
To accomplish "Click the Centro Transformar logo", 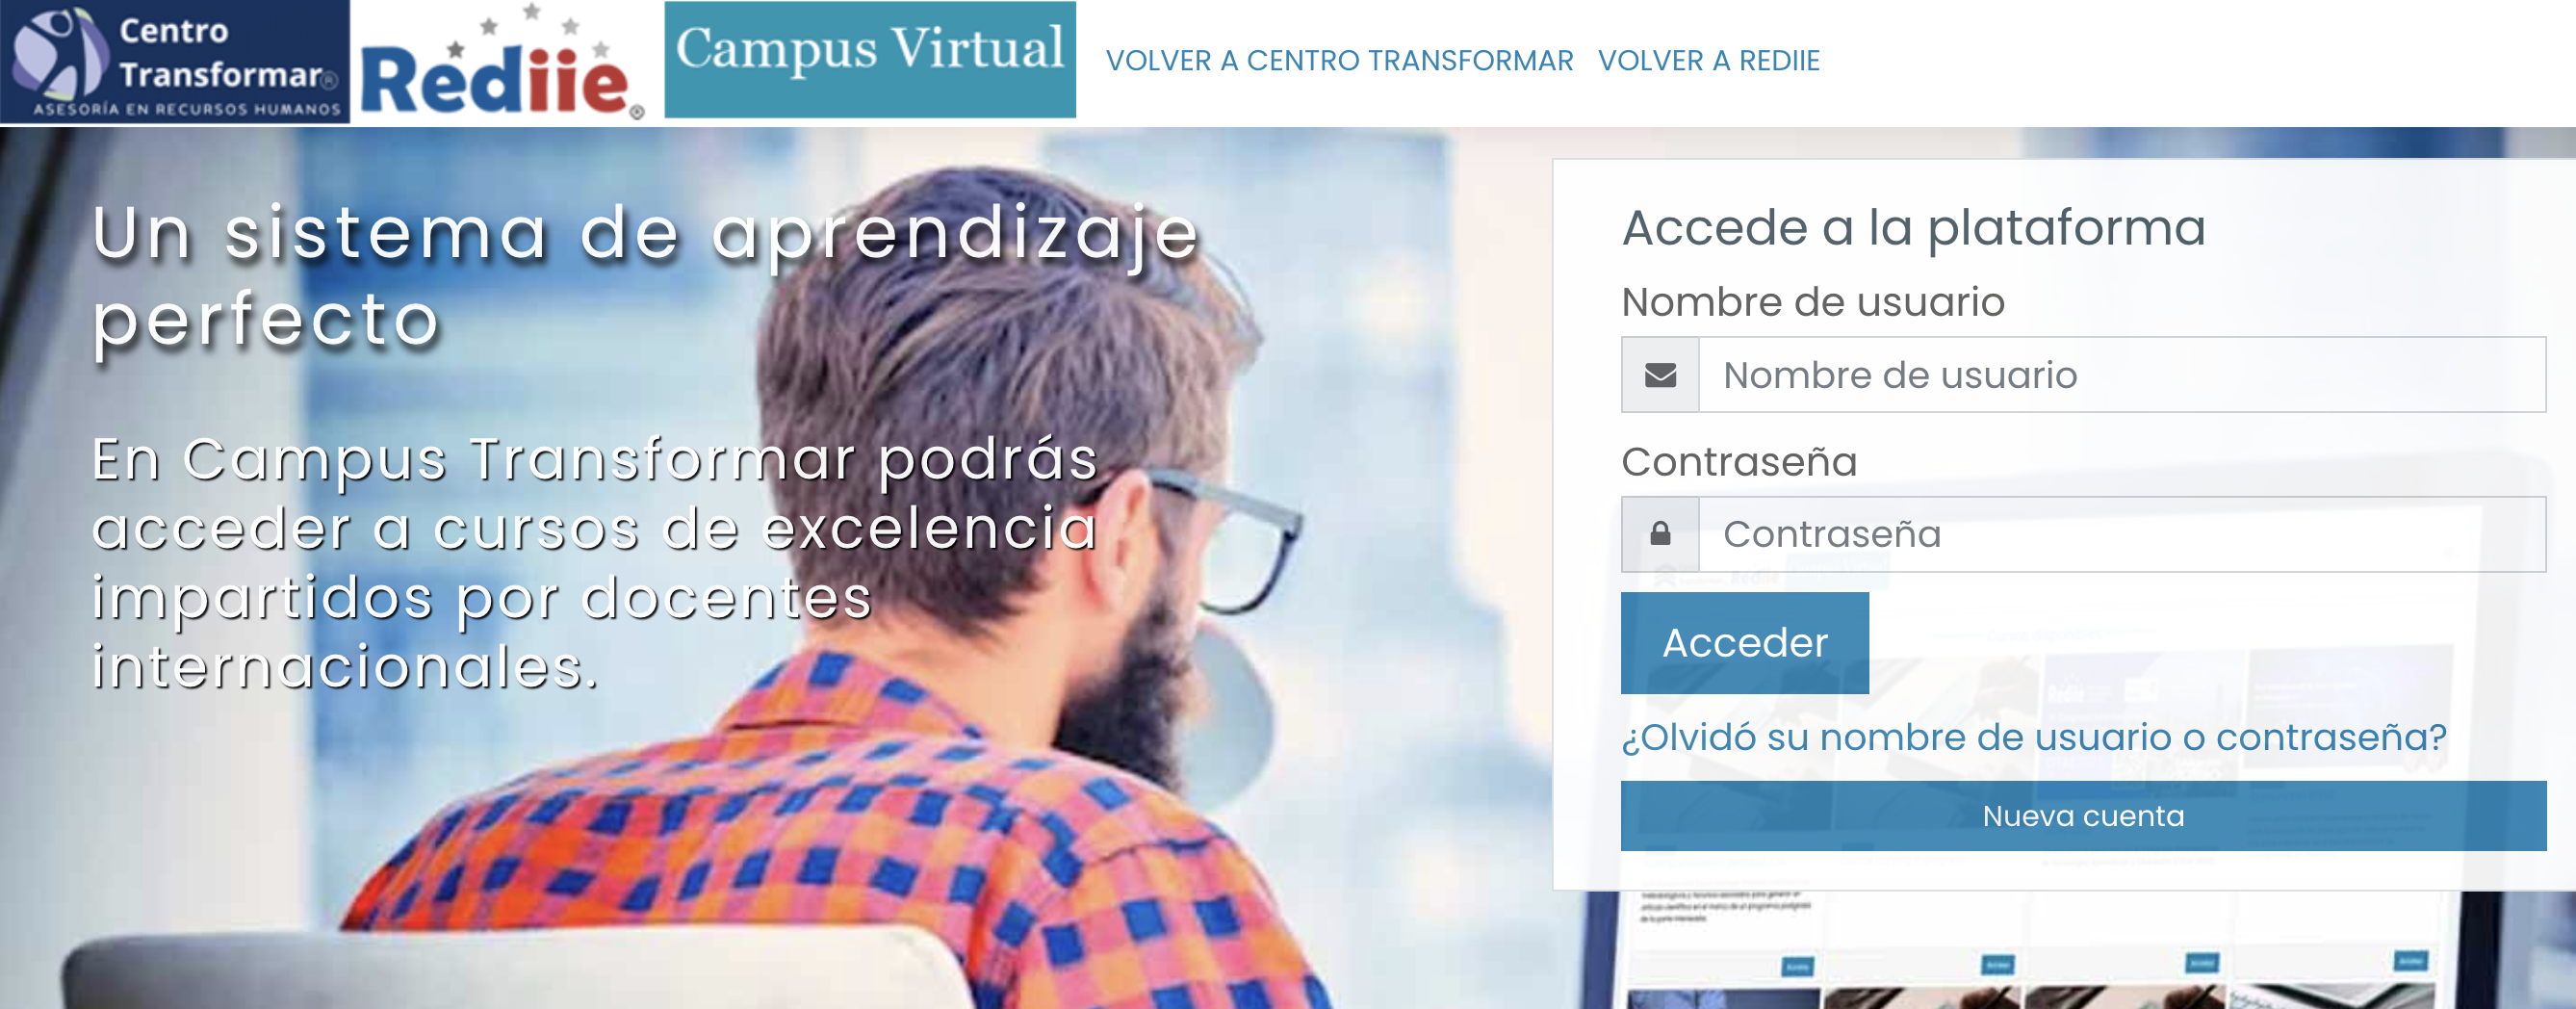I will 175,62.
